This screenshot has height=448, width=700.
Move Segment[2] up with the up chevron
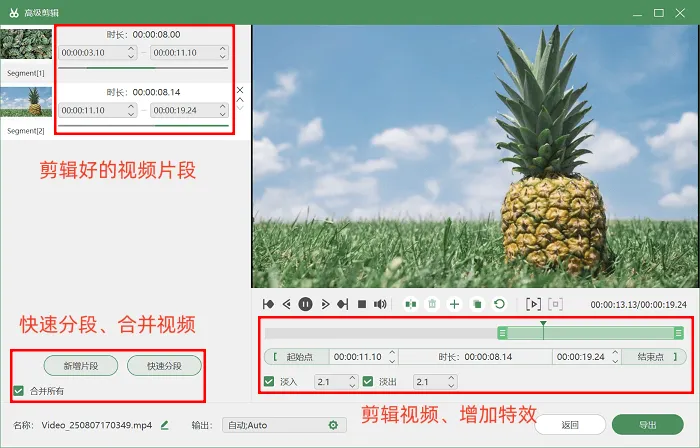point(240,100)
